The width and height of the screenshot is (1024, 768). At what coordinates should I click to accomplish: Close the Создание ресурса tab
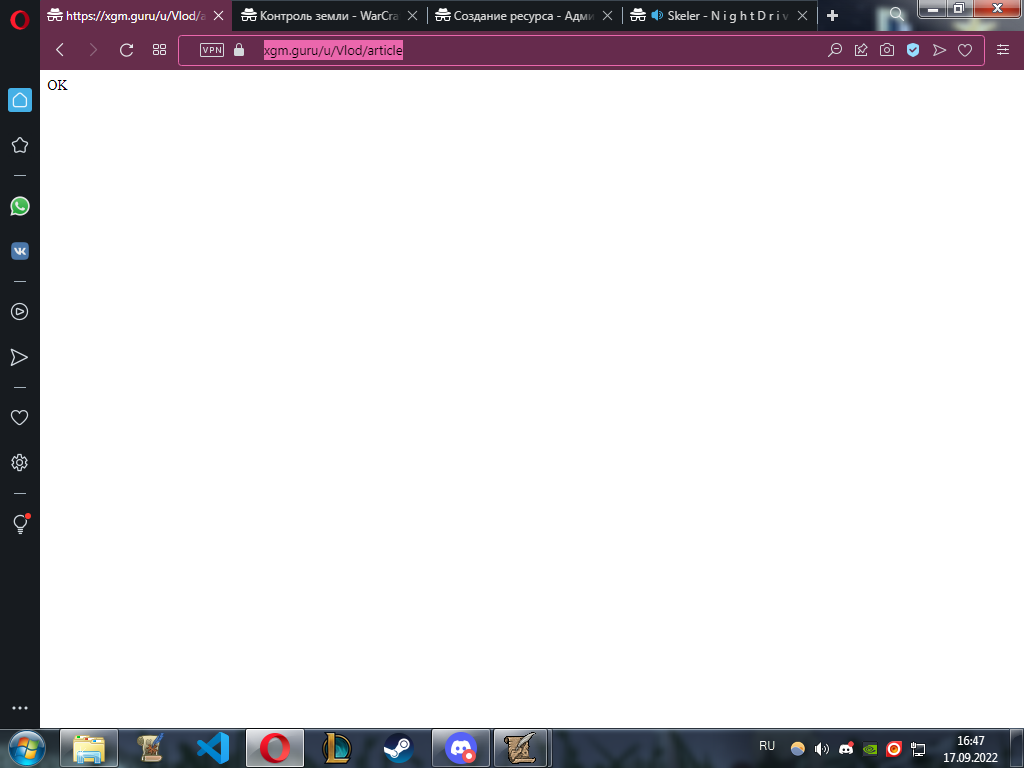(607, 16)
